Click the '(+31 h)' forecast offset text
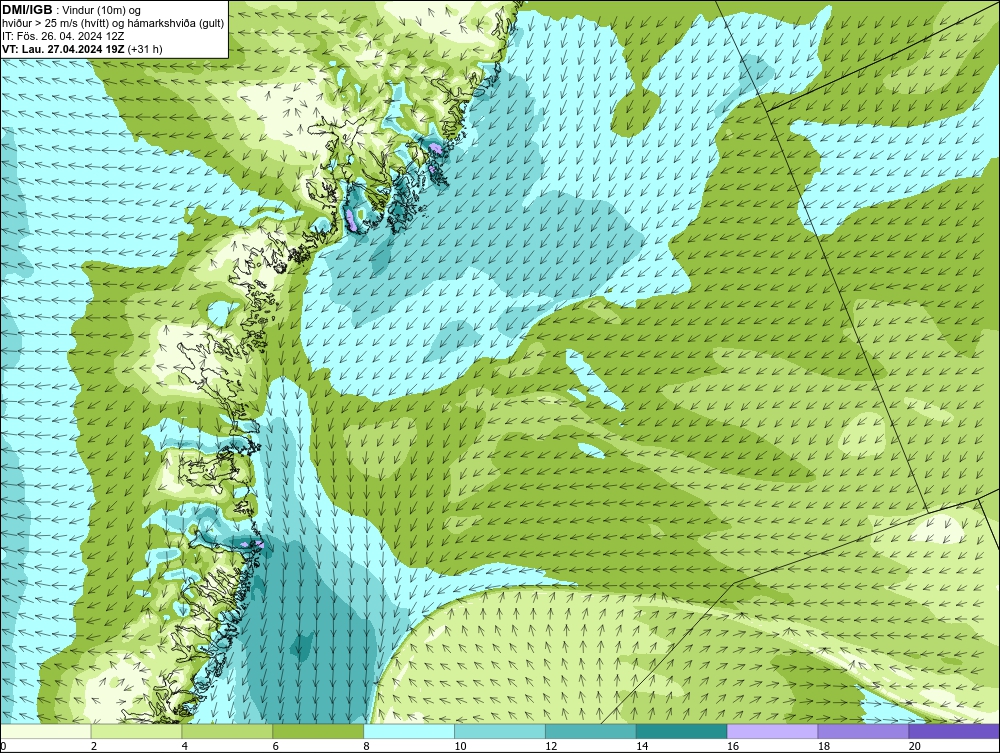The width and height of the screenshot is (1000, 753). [x=145, y=49]
